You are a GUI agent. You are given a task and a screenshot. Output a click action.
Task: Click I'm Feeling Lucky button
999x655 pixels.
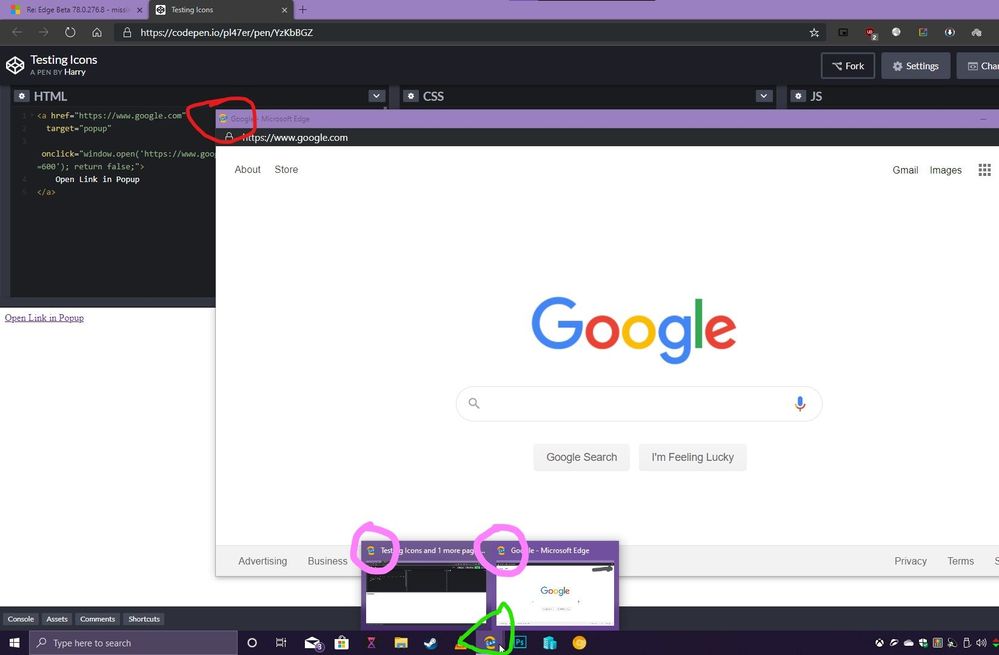point(693,457)
